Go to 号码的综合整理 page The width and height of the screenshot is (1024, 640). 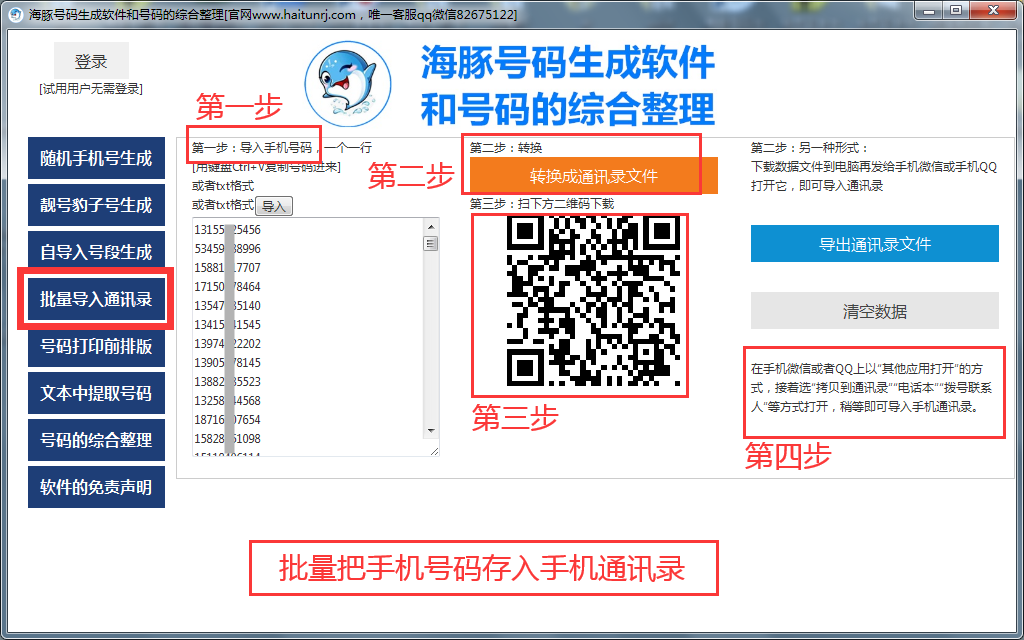pyautogui.click(x=96, y=440)
